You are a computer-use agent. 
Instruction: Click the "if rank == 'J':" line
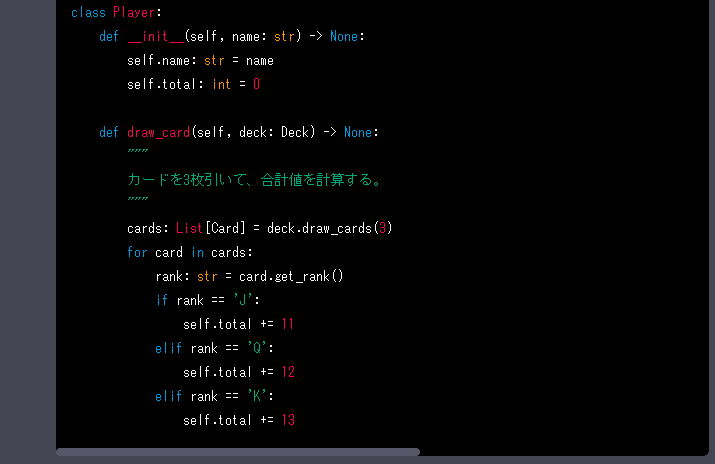coord(207,300)
